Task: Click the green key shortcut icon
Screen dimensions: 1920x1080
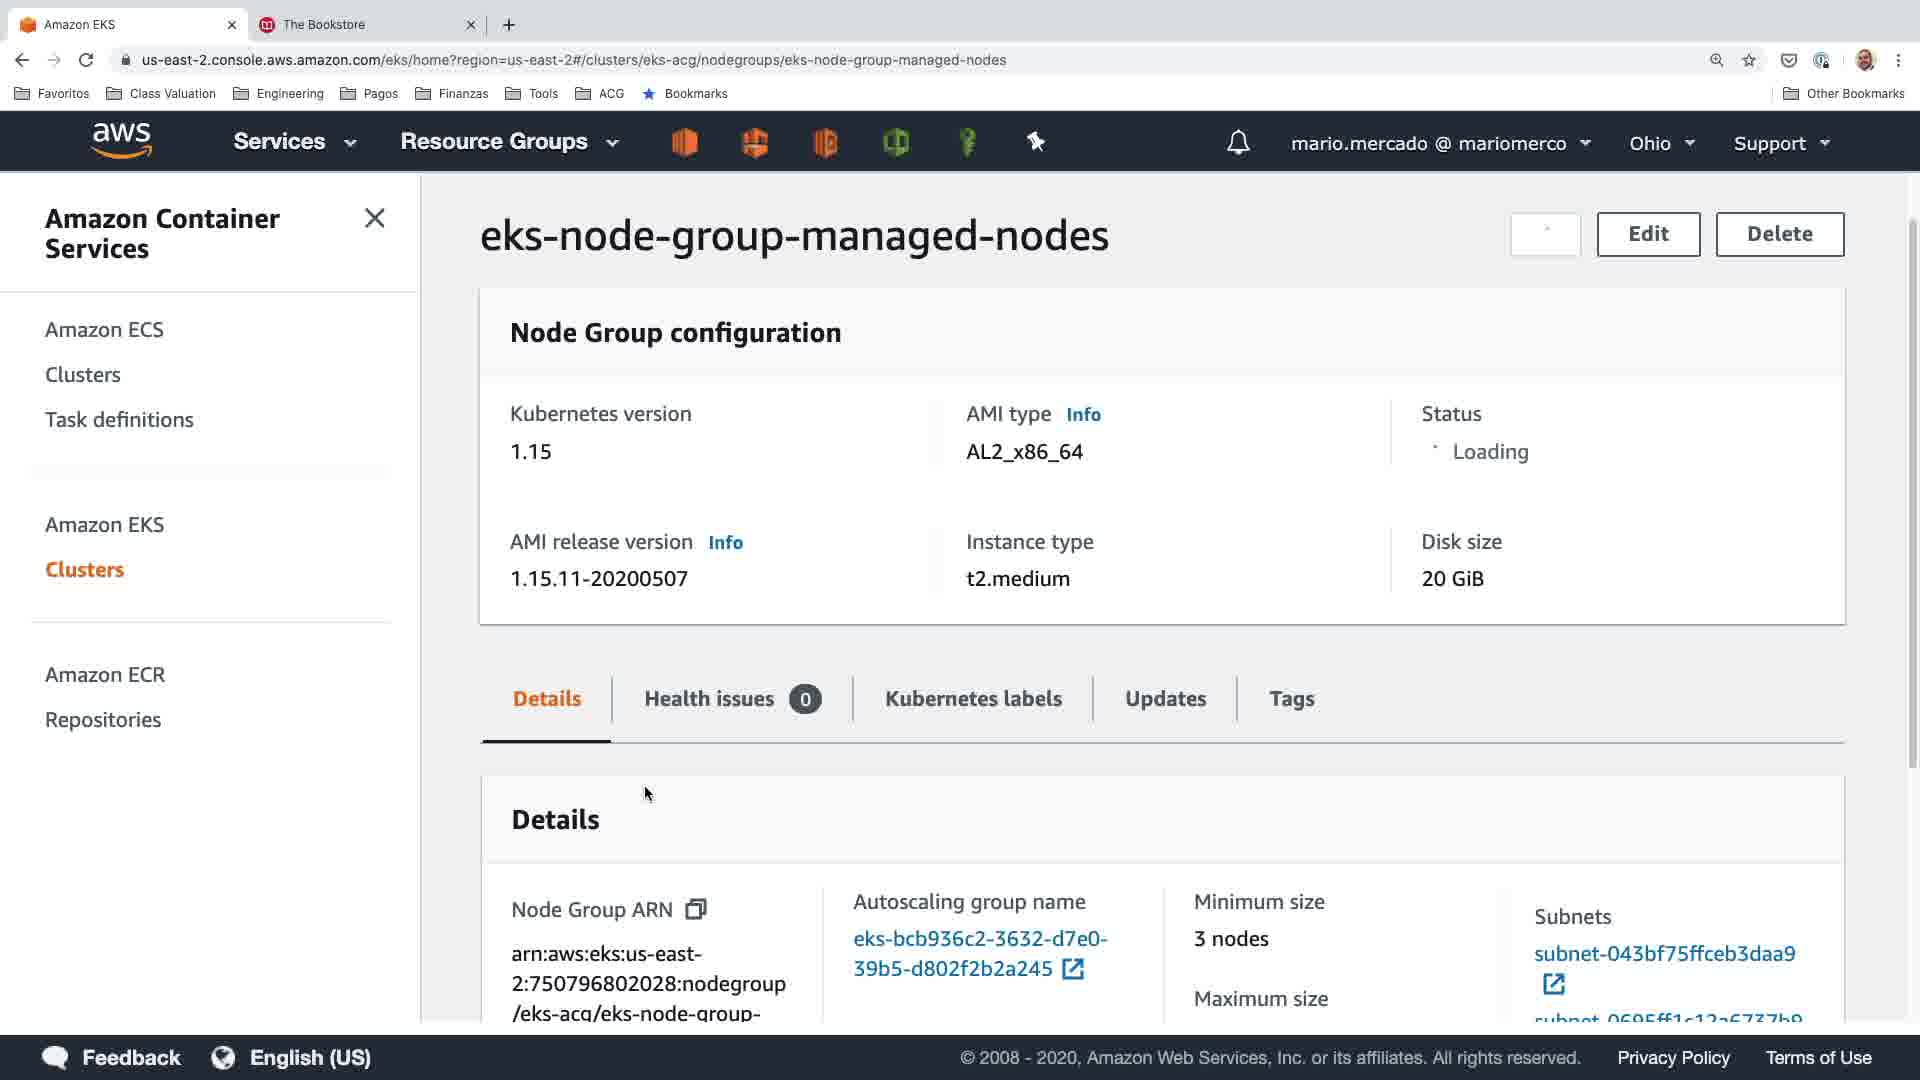Action: [967, 142]
